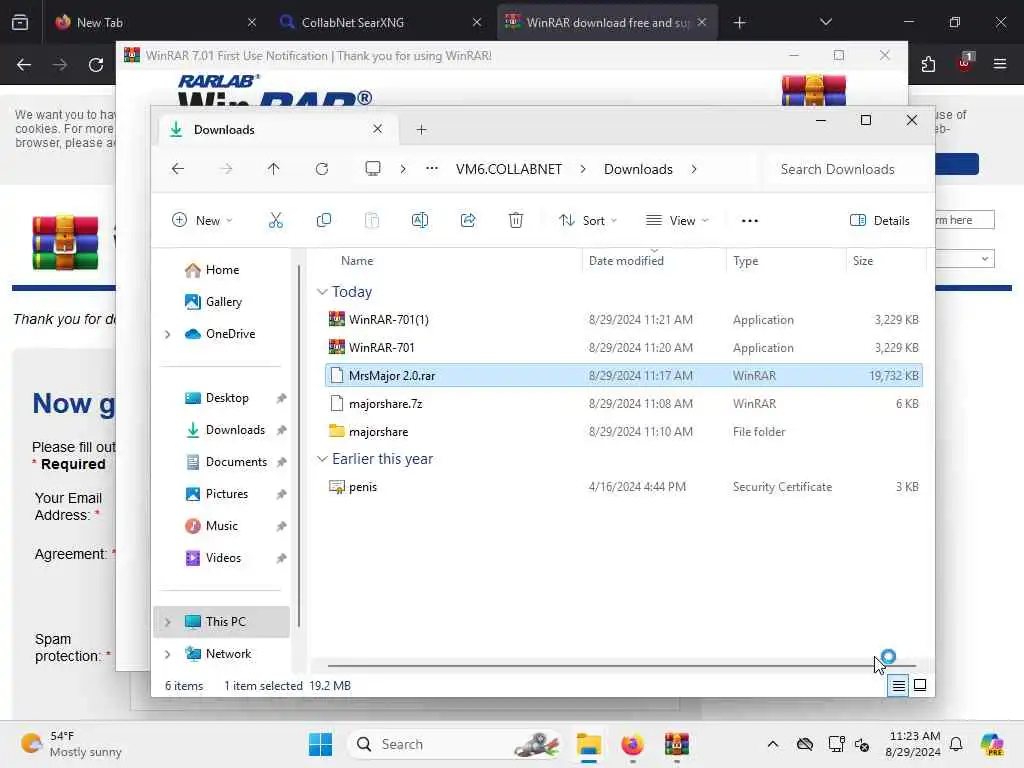This screenshot has width=1024, height=768.
Task: Expand the chevron after Downloads in breadcrumb
Action: (x=694, y=169)
